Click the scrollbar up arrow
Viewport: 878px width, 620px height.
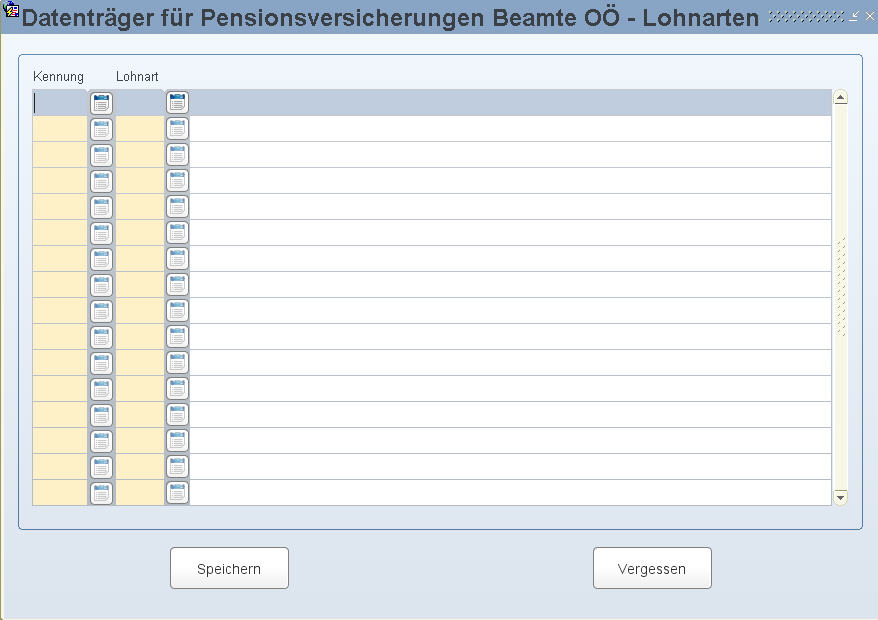[840, 98]
